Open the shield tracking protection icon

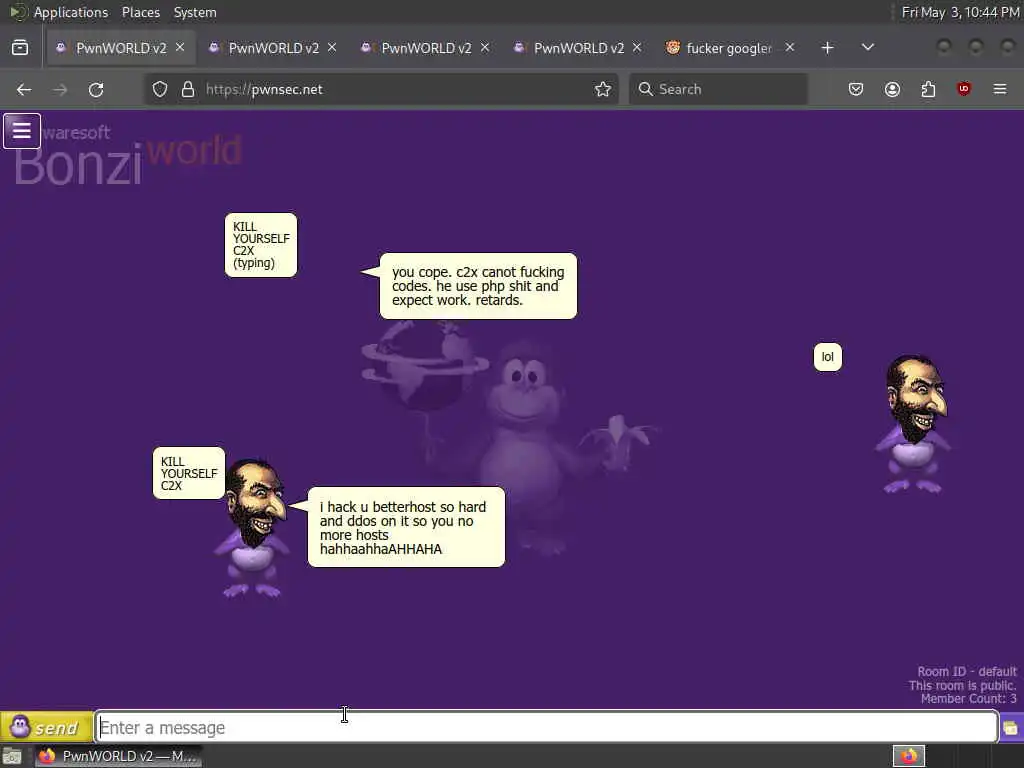click(x=160, y=89)
